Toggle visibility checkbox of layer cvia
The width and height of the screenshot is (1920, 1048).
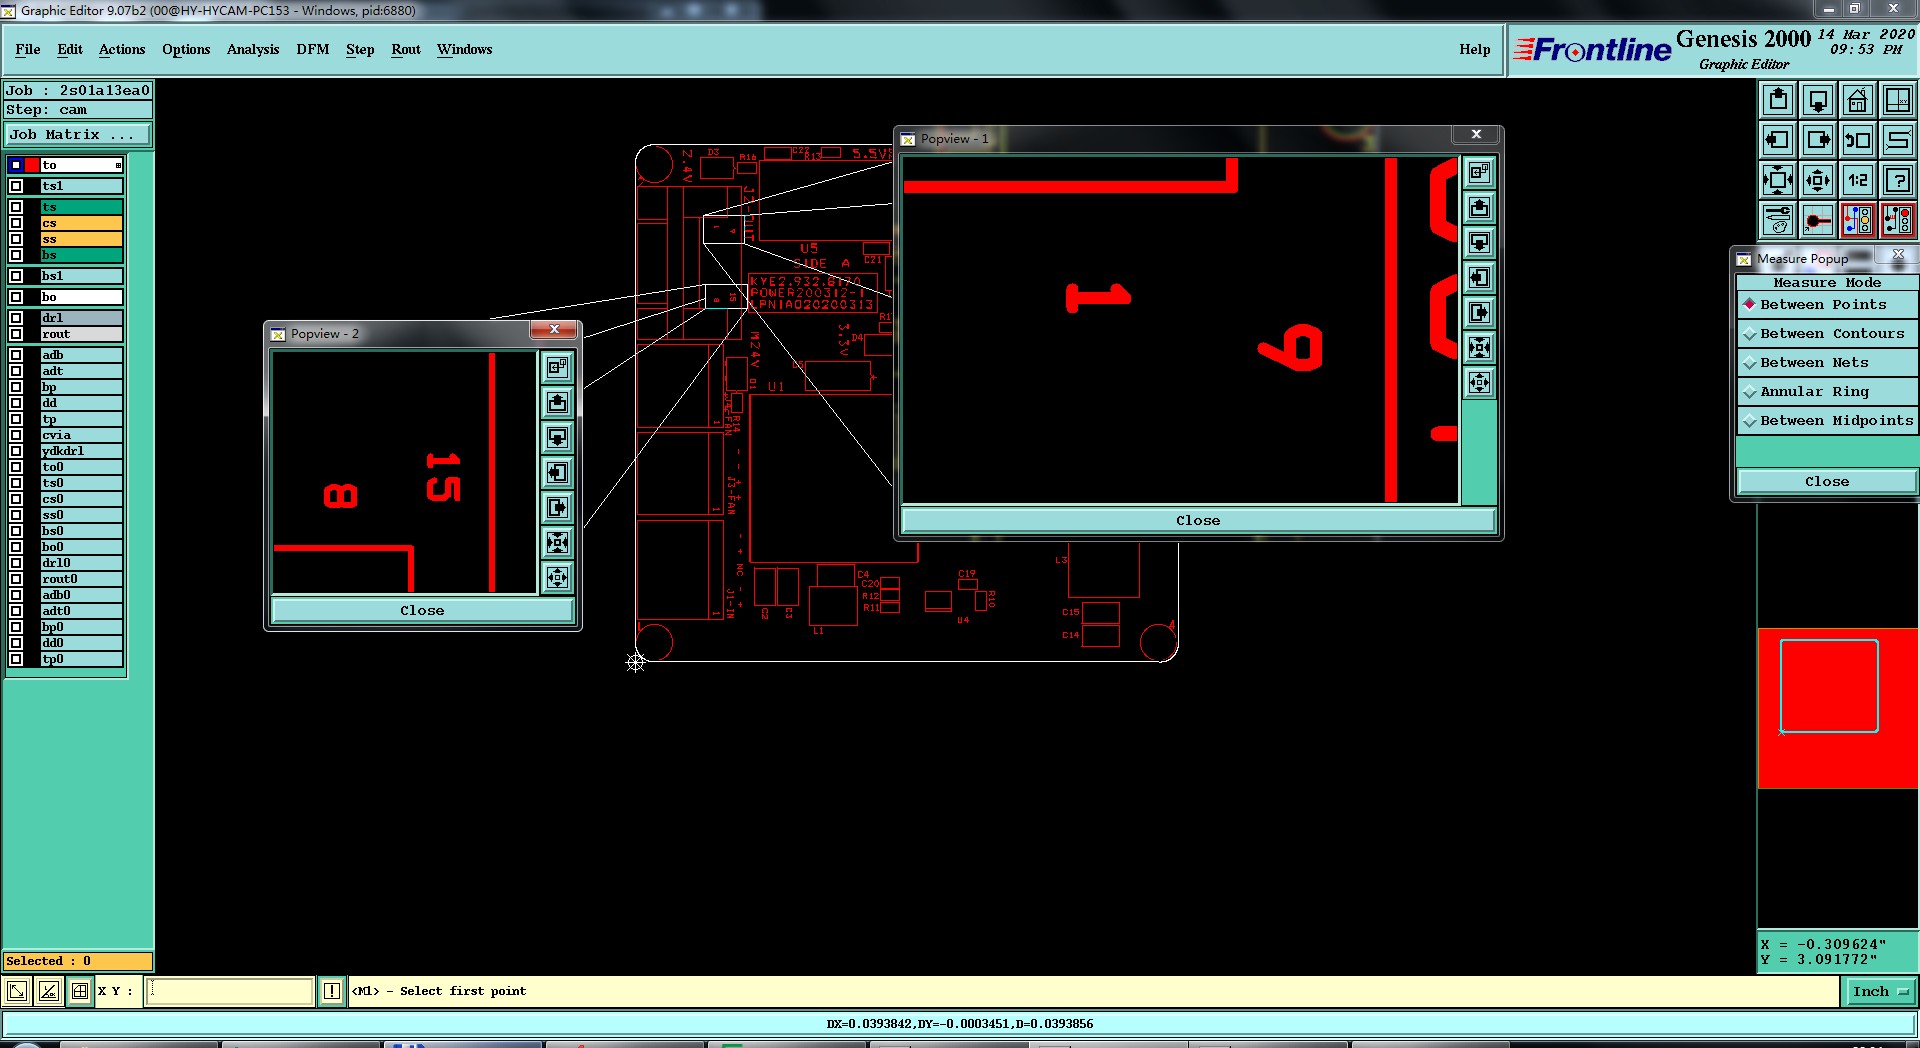tap(16, 435)
